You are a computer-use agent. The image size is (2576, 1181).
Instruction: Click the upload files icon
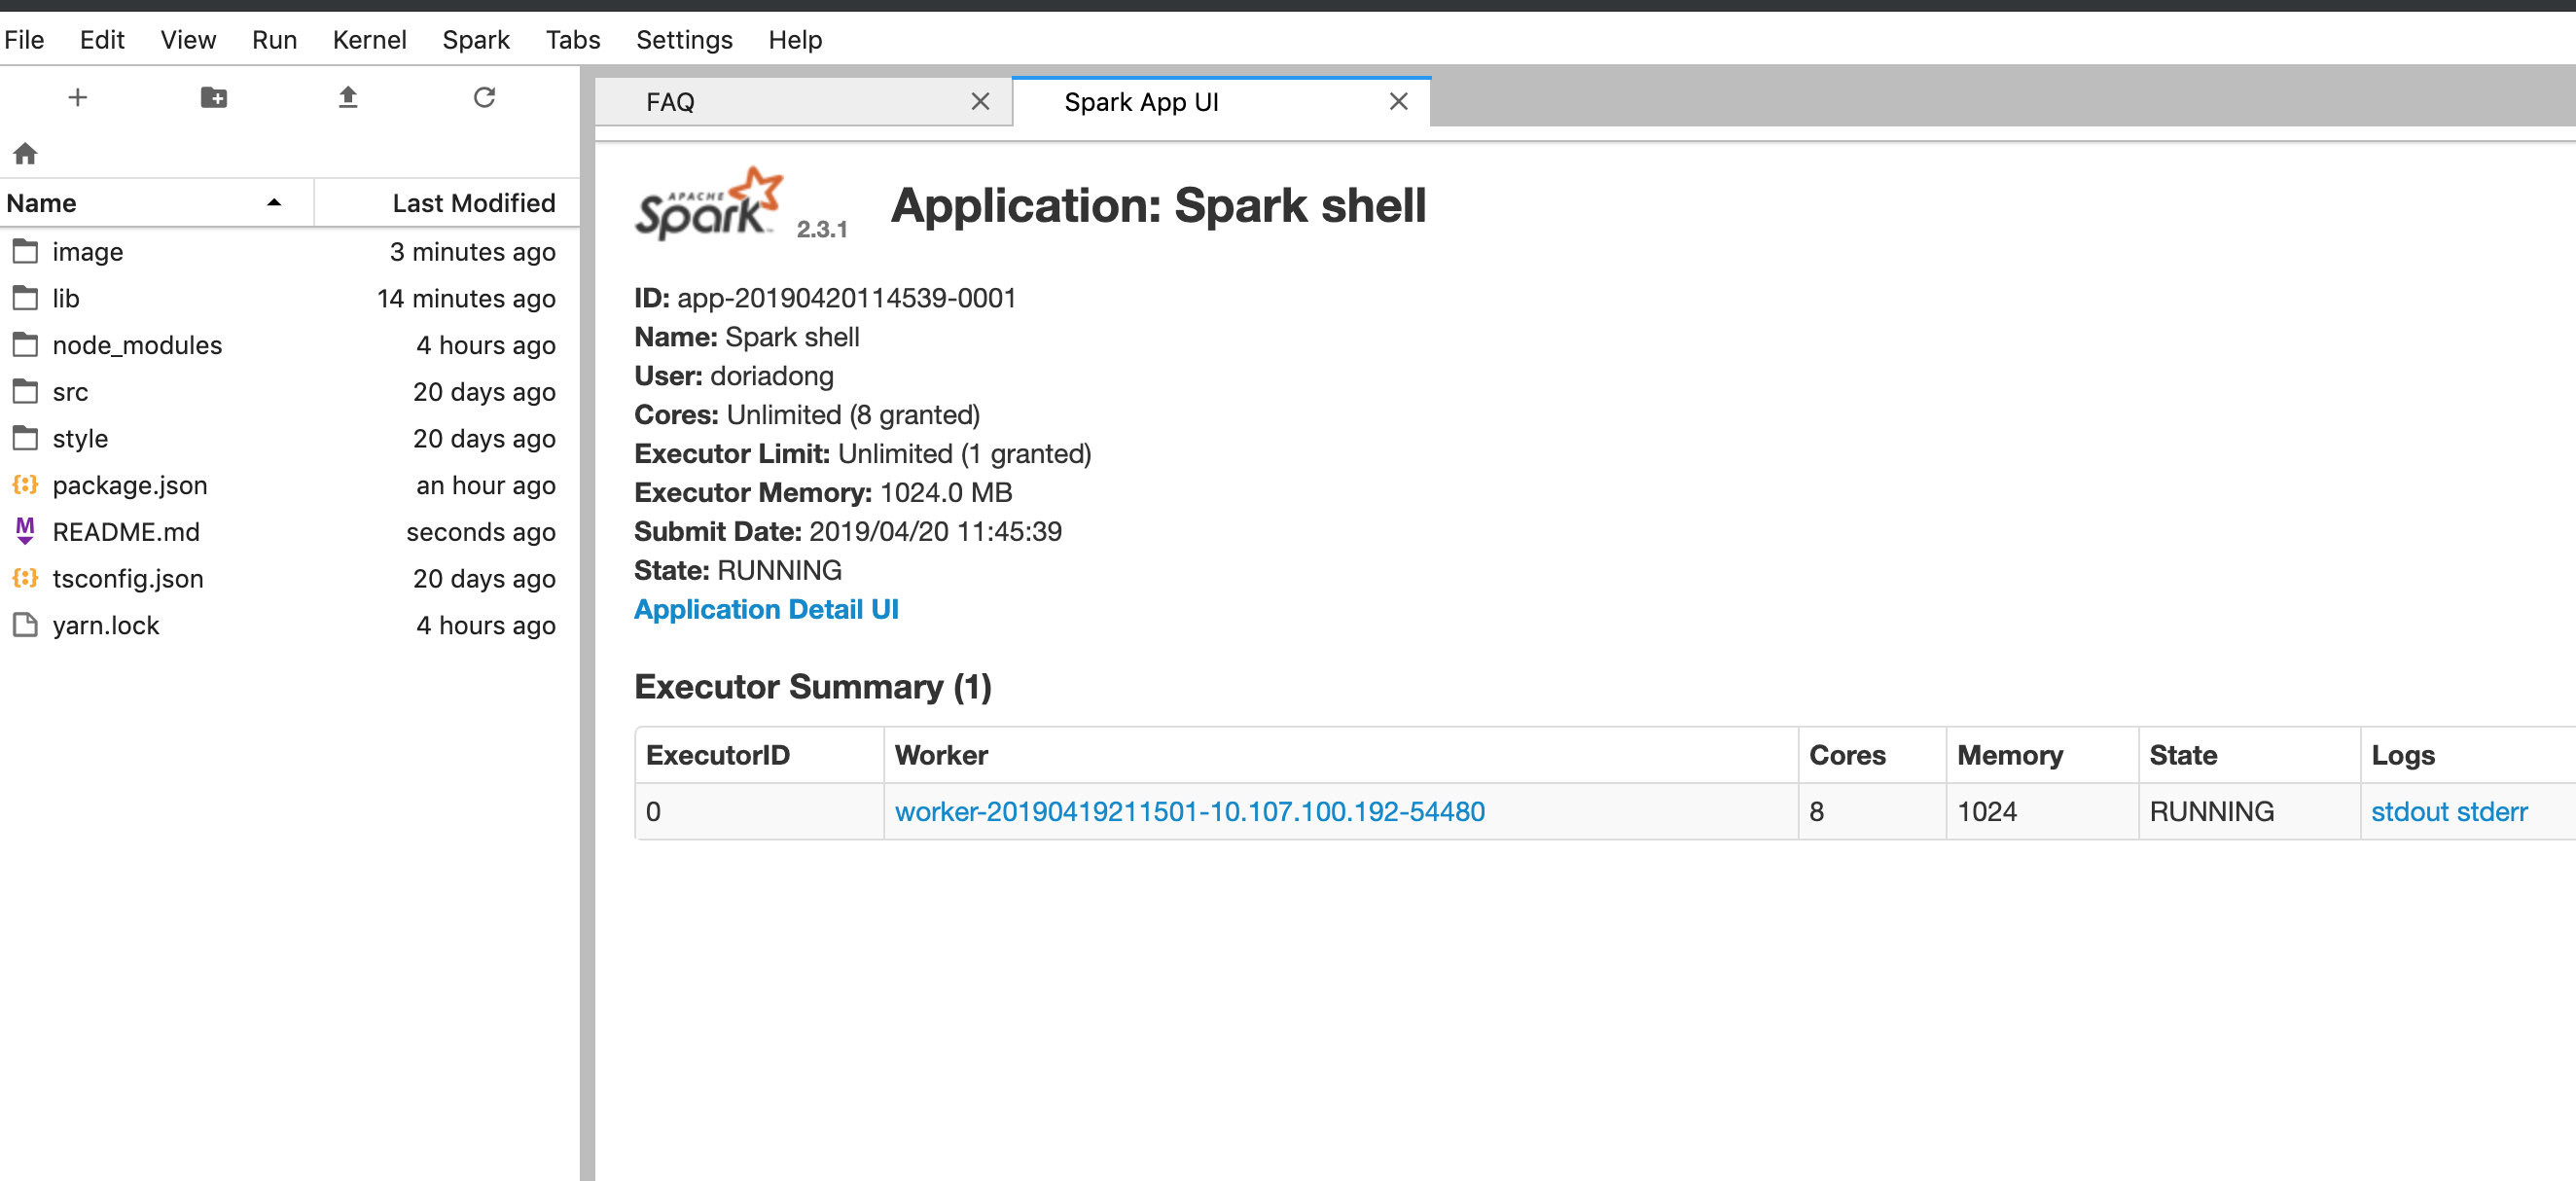coord(348,97)
